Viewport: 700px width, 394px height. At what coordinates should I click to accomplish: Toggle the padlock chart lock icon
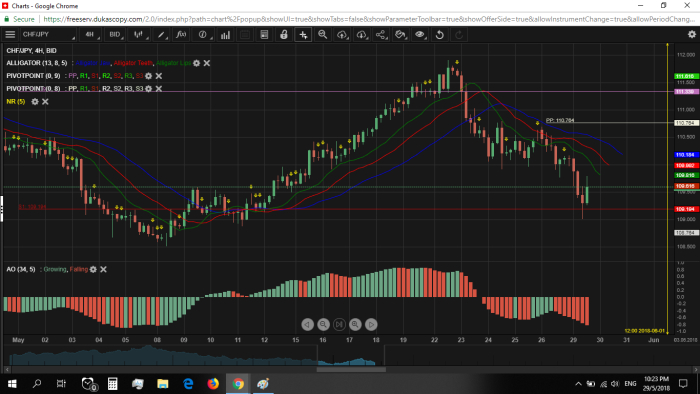pos(283,34)
